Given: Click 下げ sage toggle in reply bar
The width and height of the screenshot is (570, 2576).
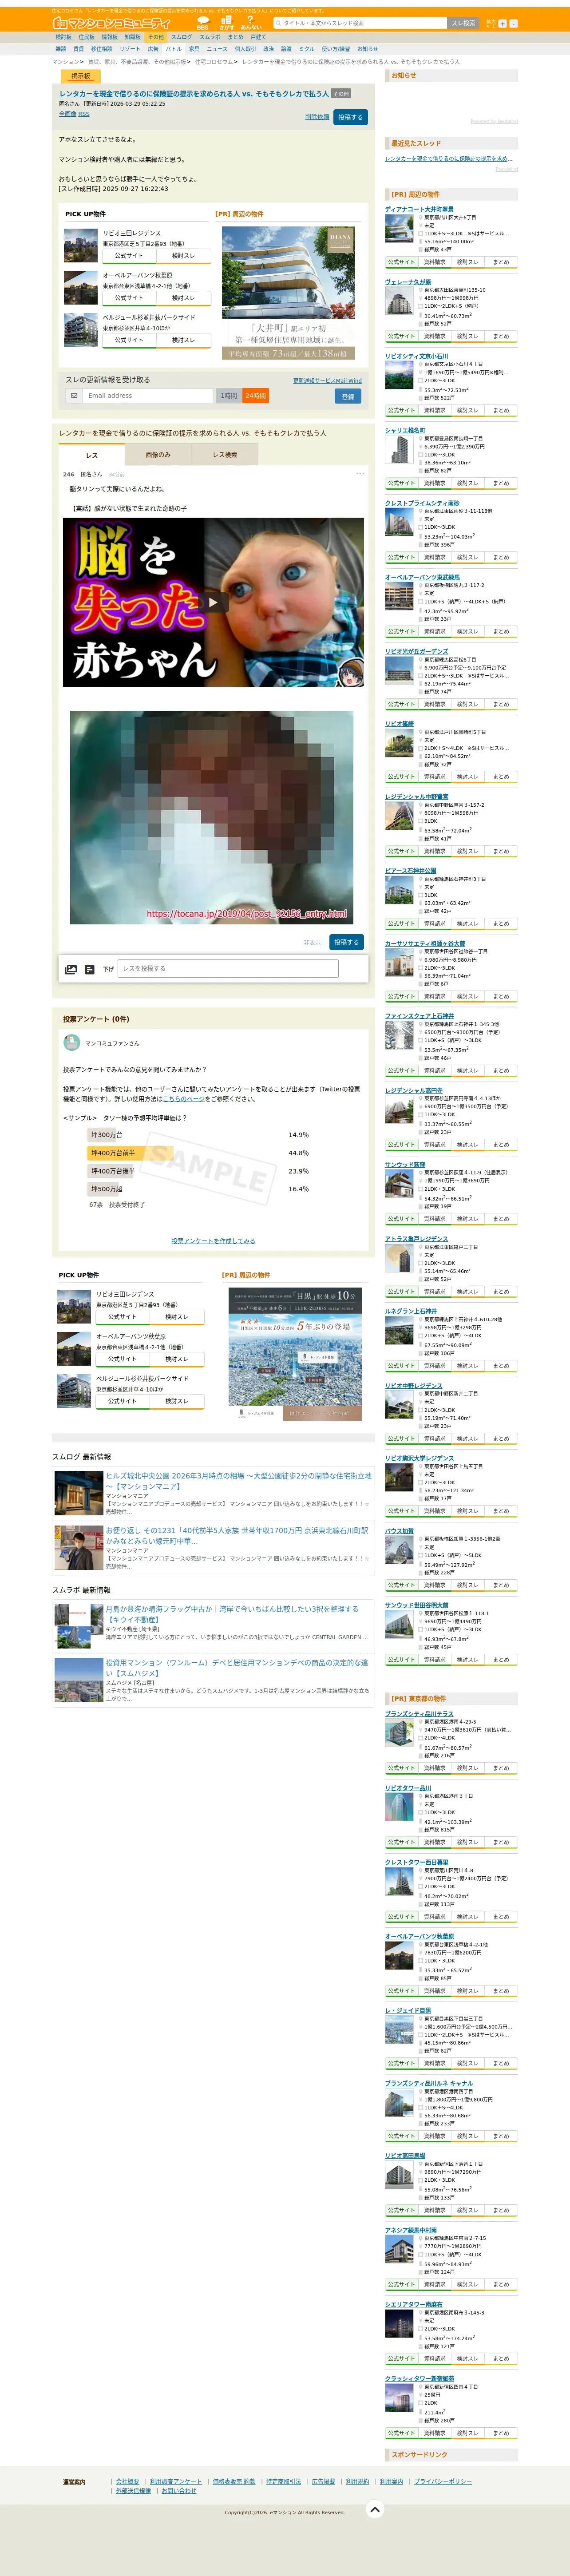Looking at the screenshot, I should tap(108, 969).
